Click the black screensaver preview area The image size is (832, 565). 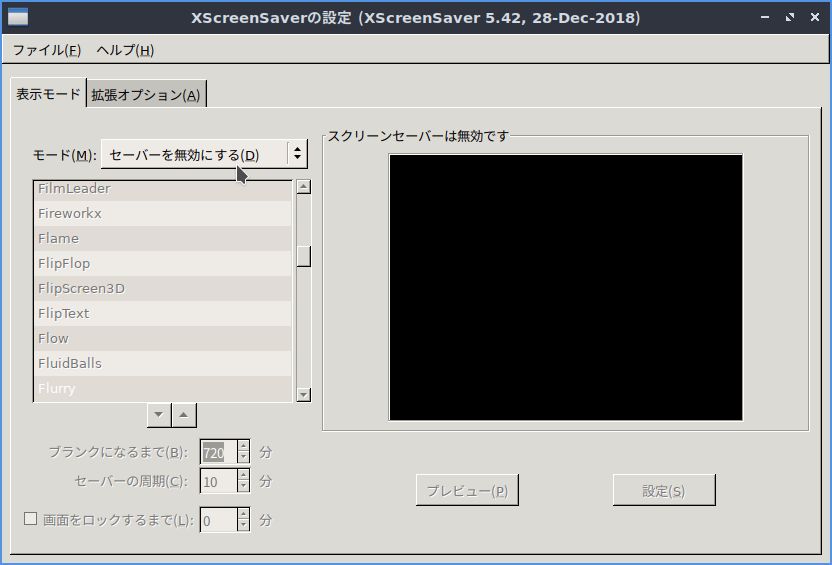pyautogui.click(x=566, y=287)
